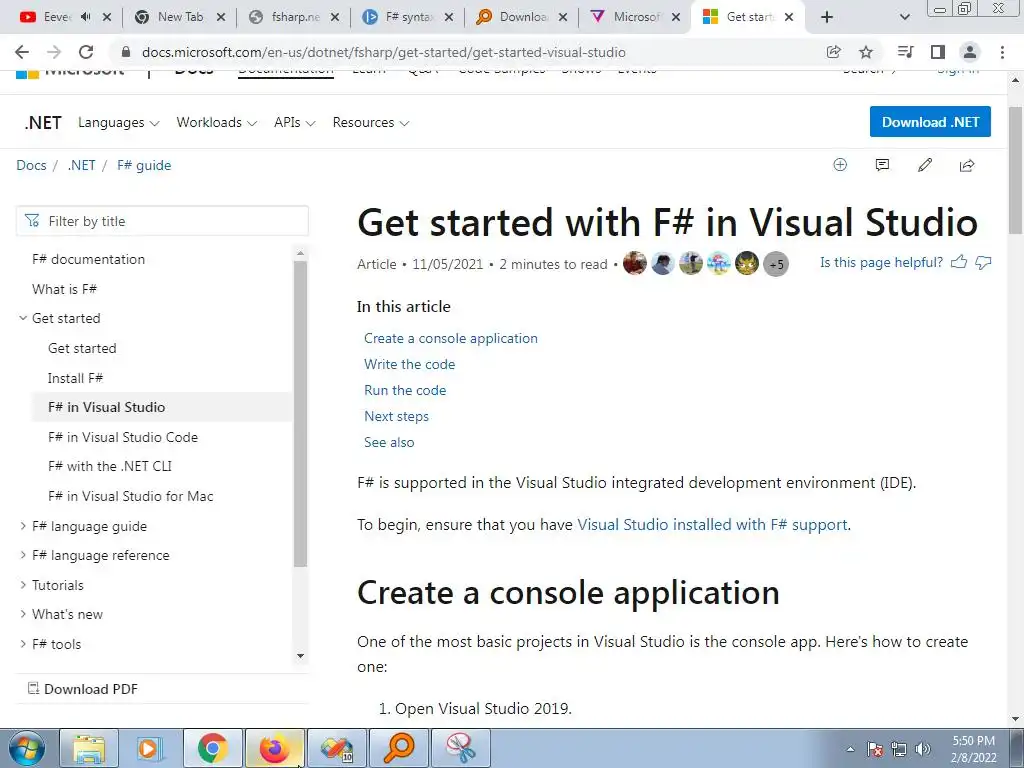Open F# with the .NET CLI item
Screen dimensions: 1024x768
tap(110, 466)
